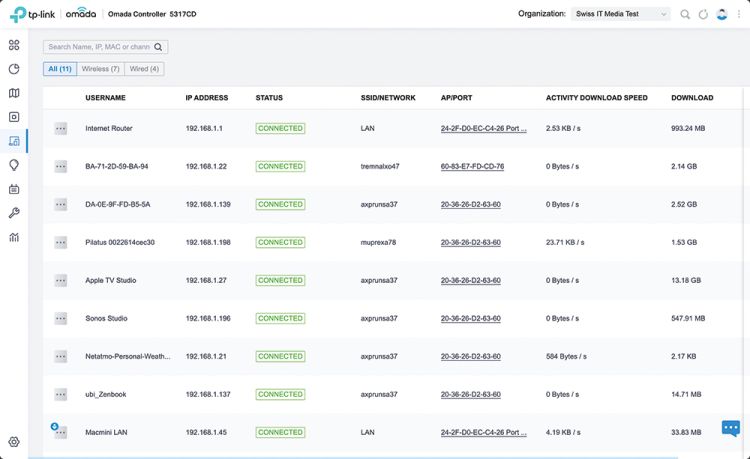Open AP link in Macmini LAN row
750x459 pixels.
484,432
